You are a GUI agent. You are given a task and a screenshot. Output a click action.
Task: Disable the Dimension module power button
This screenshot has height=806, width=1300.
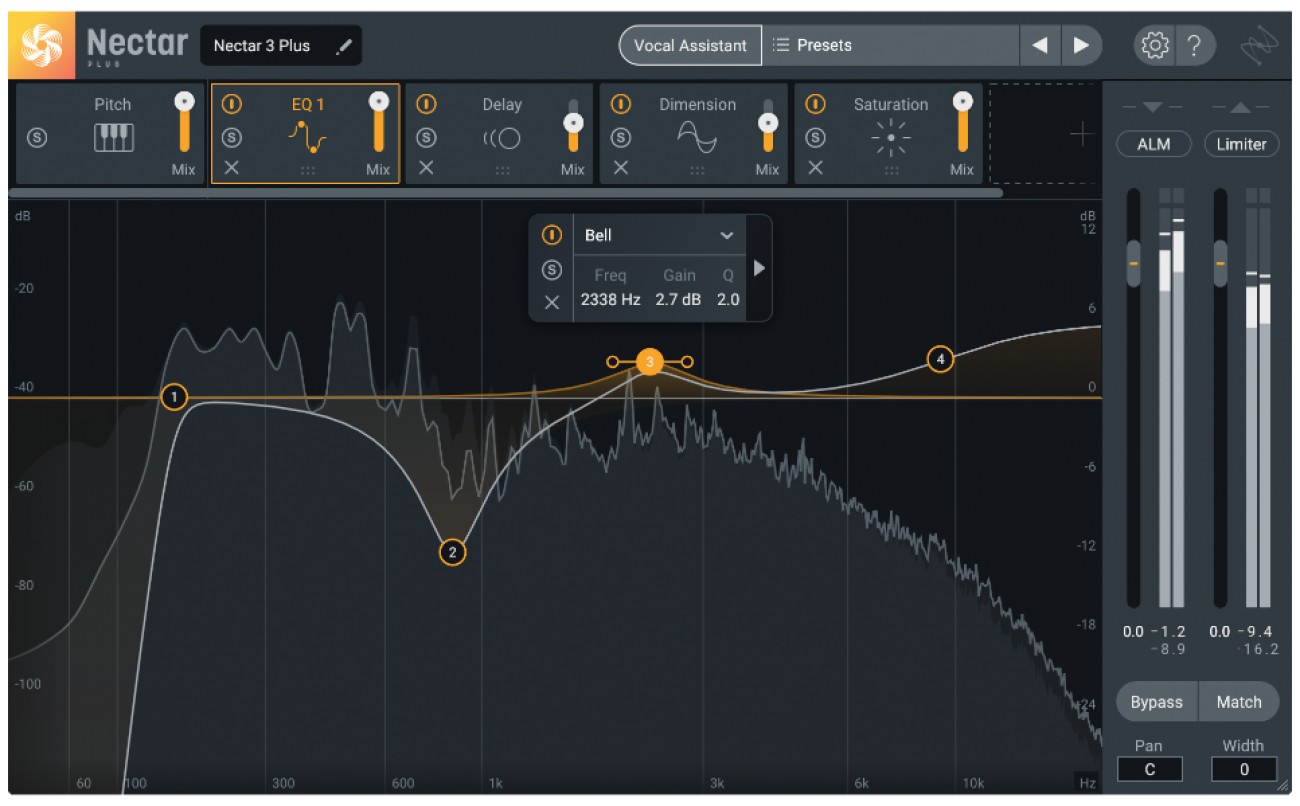coord(621,104)
